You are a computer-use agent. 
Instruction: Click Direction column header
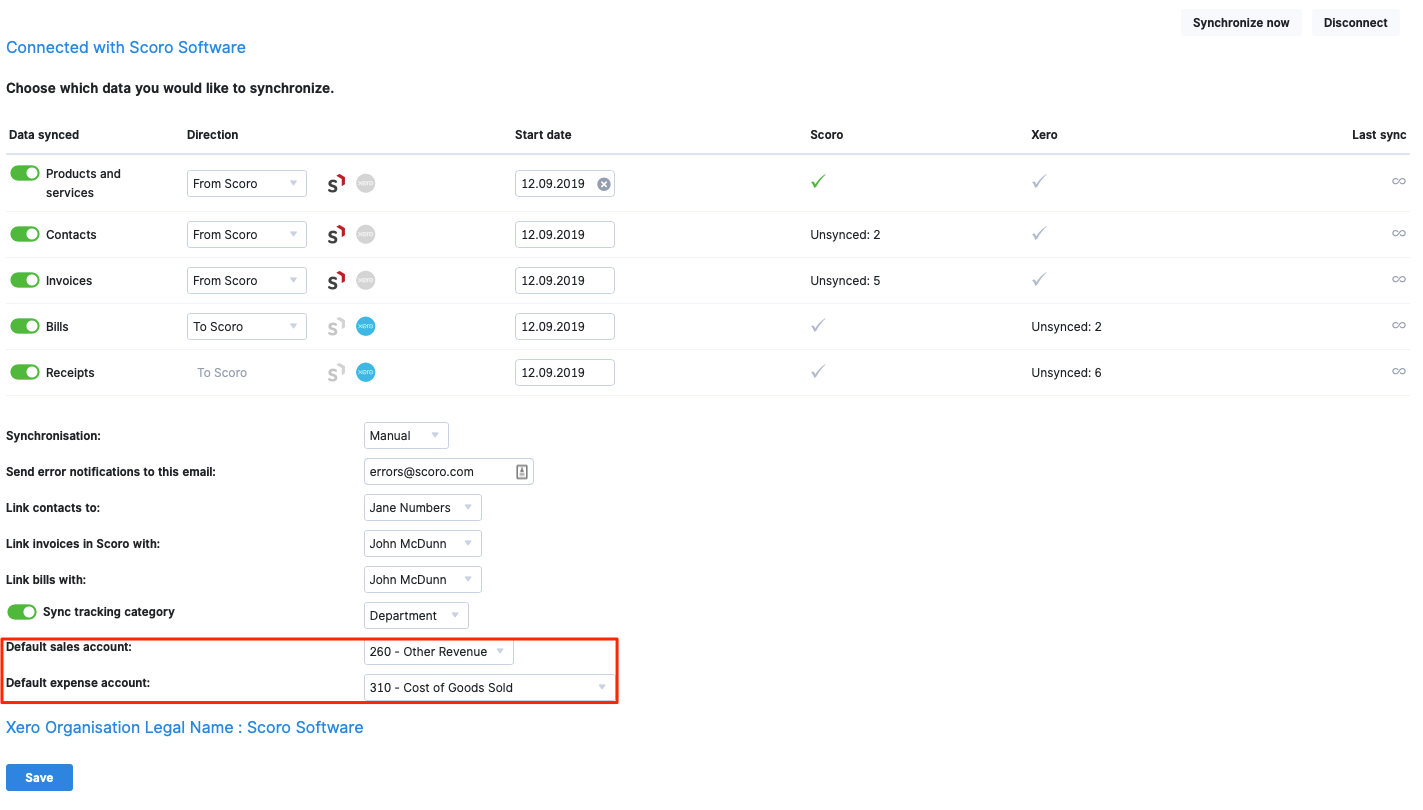tap(213, 135)
